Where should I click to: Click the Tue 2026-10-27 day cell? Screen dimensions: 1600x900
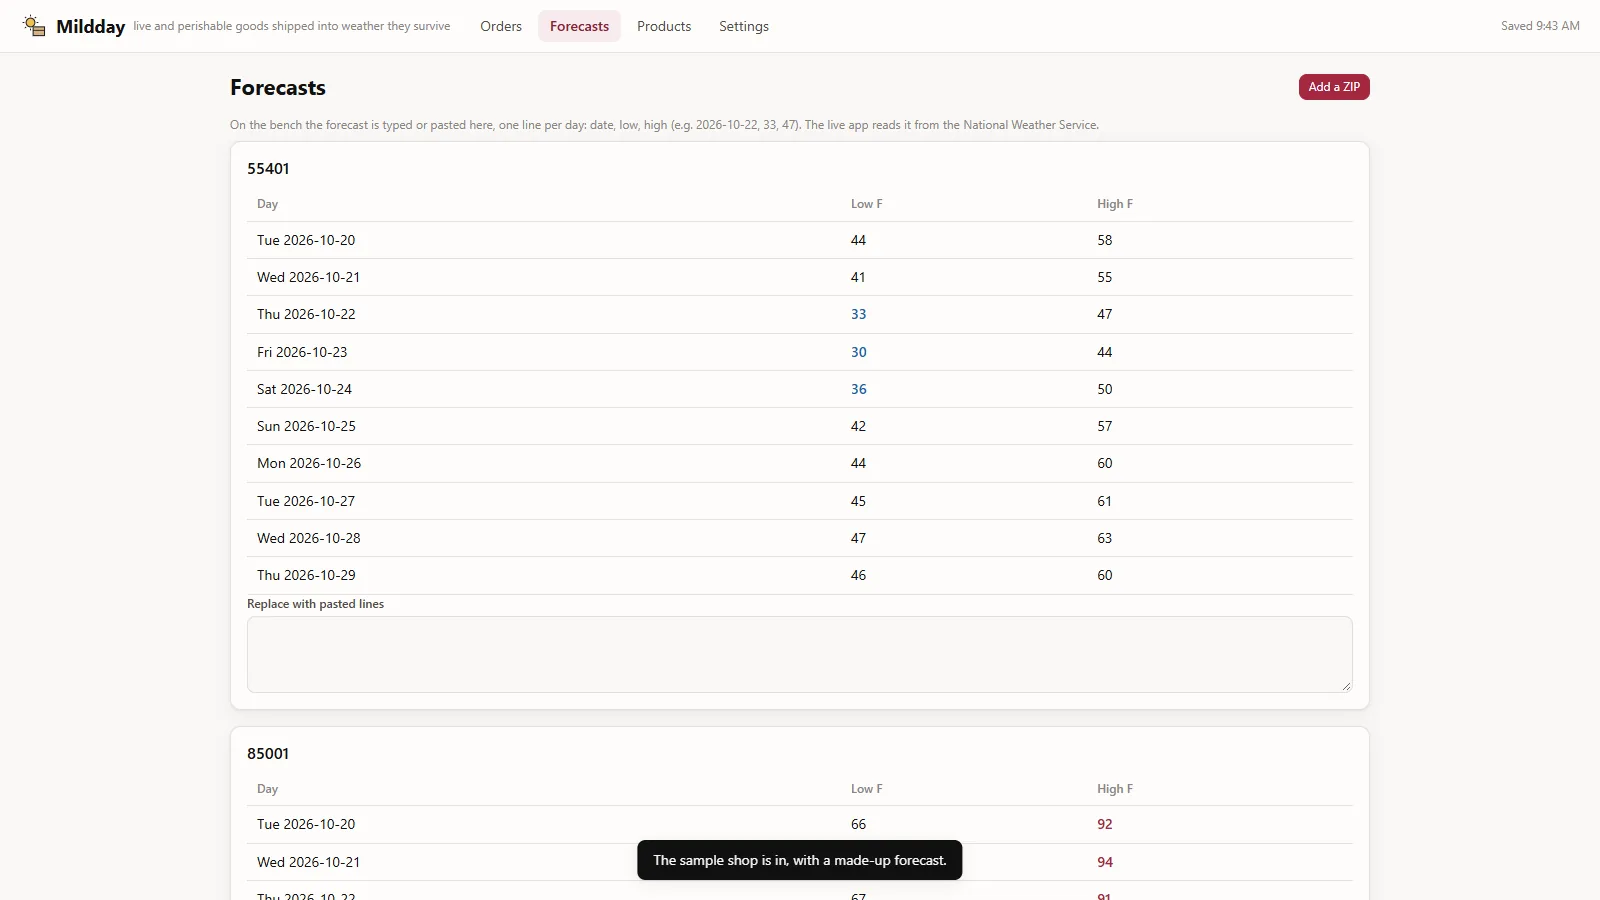306,501
